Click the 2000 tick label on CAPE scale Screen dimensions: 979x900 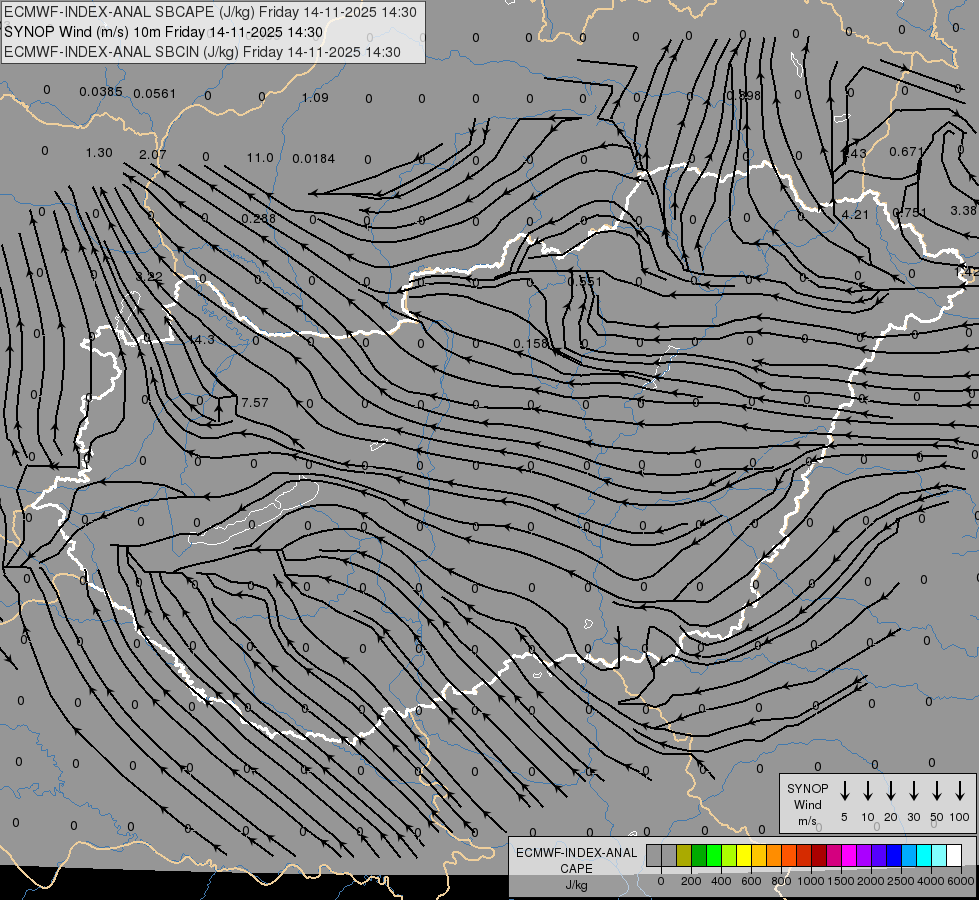point(871,881)
